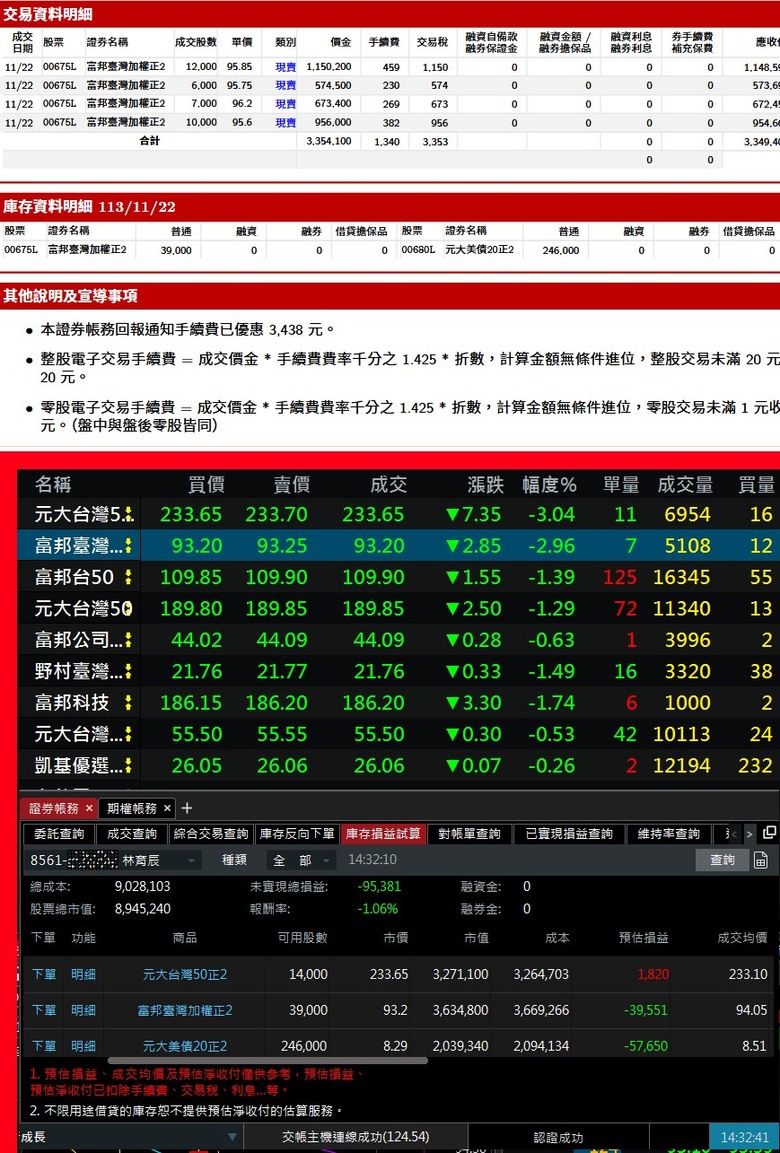Screen dimensions: 780x1153
Task: Click product link 元大美債20正2 in holdings
Action: [x=185, y=1046]
